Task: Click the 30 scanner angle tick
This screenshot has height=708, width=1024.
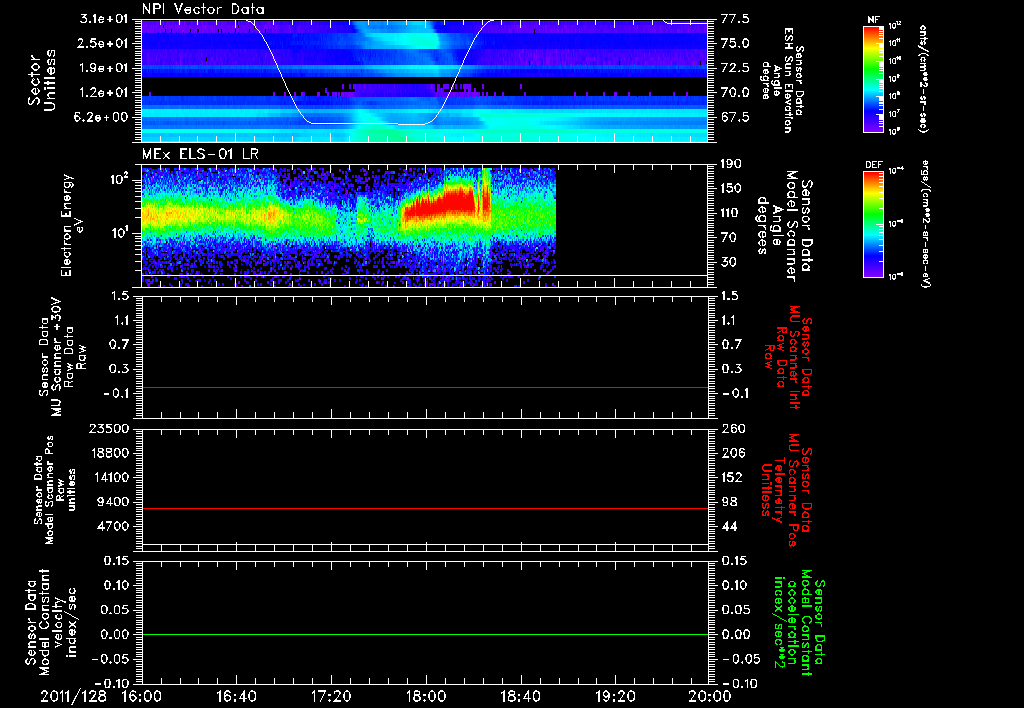Action: 728,263
